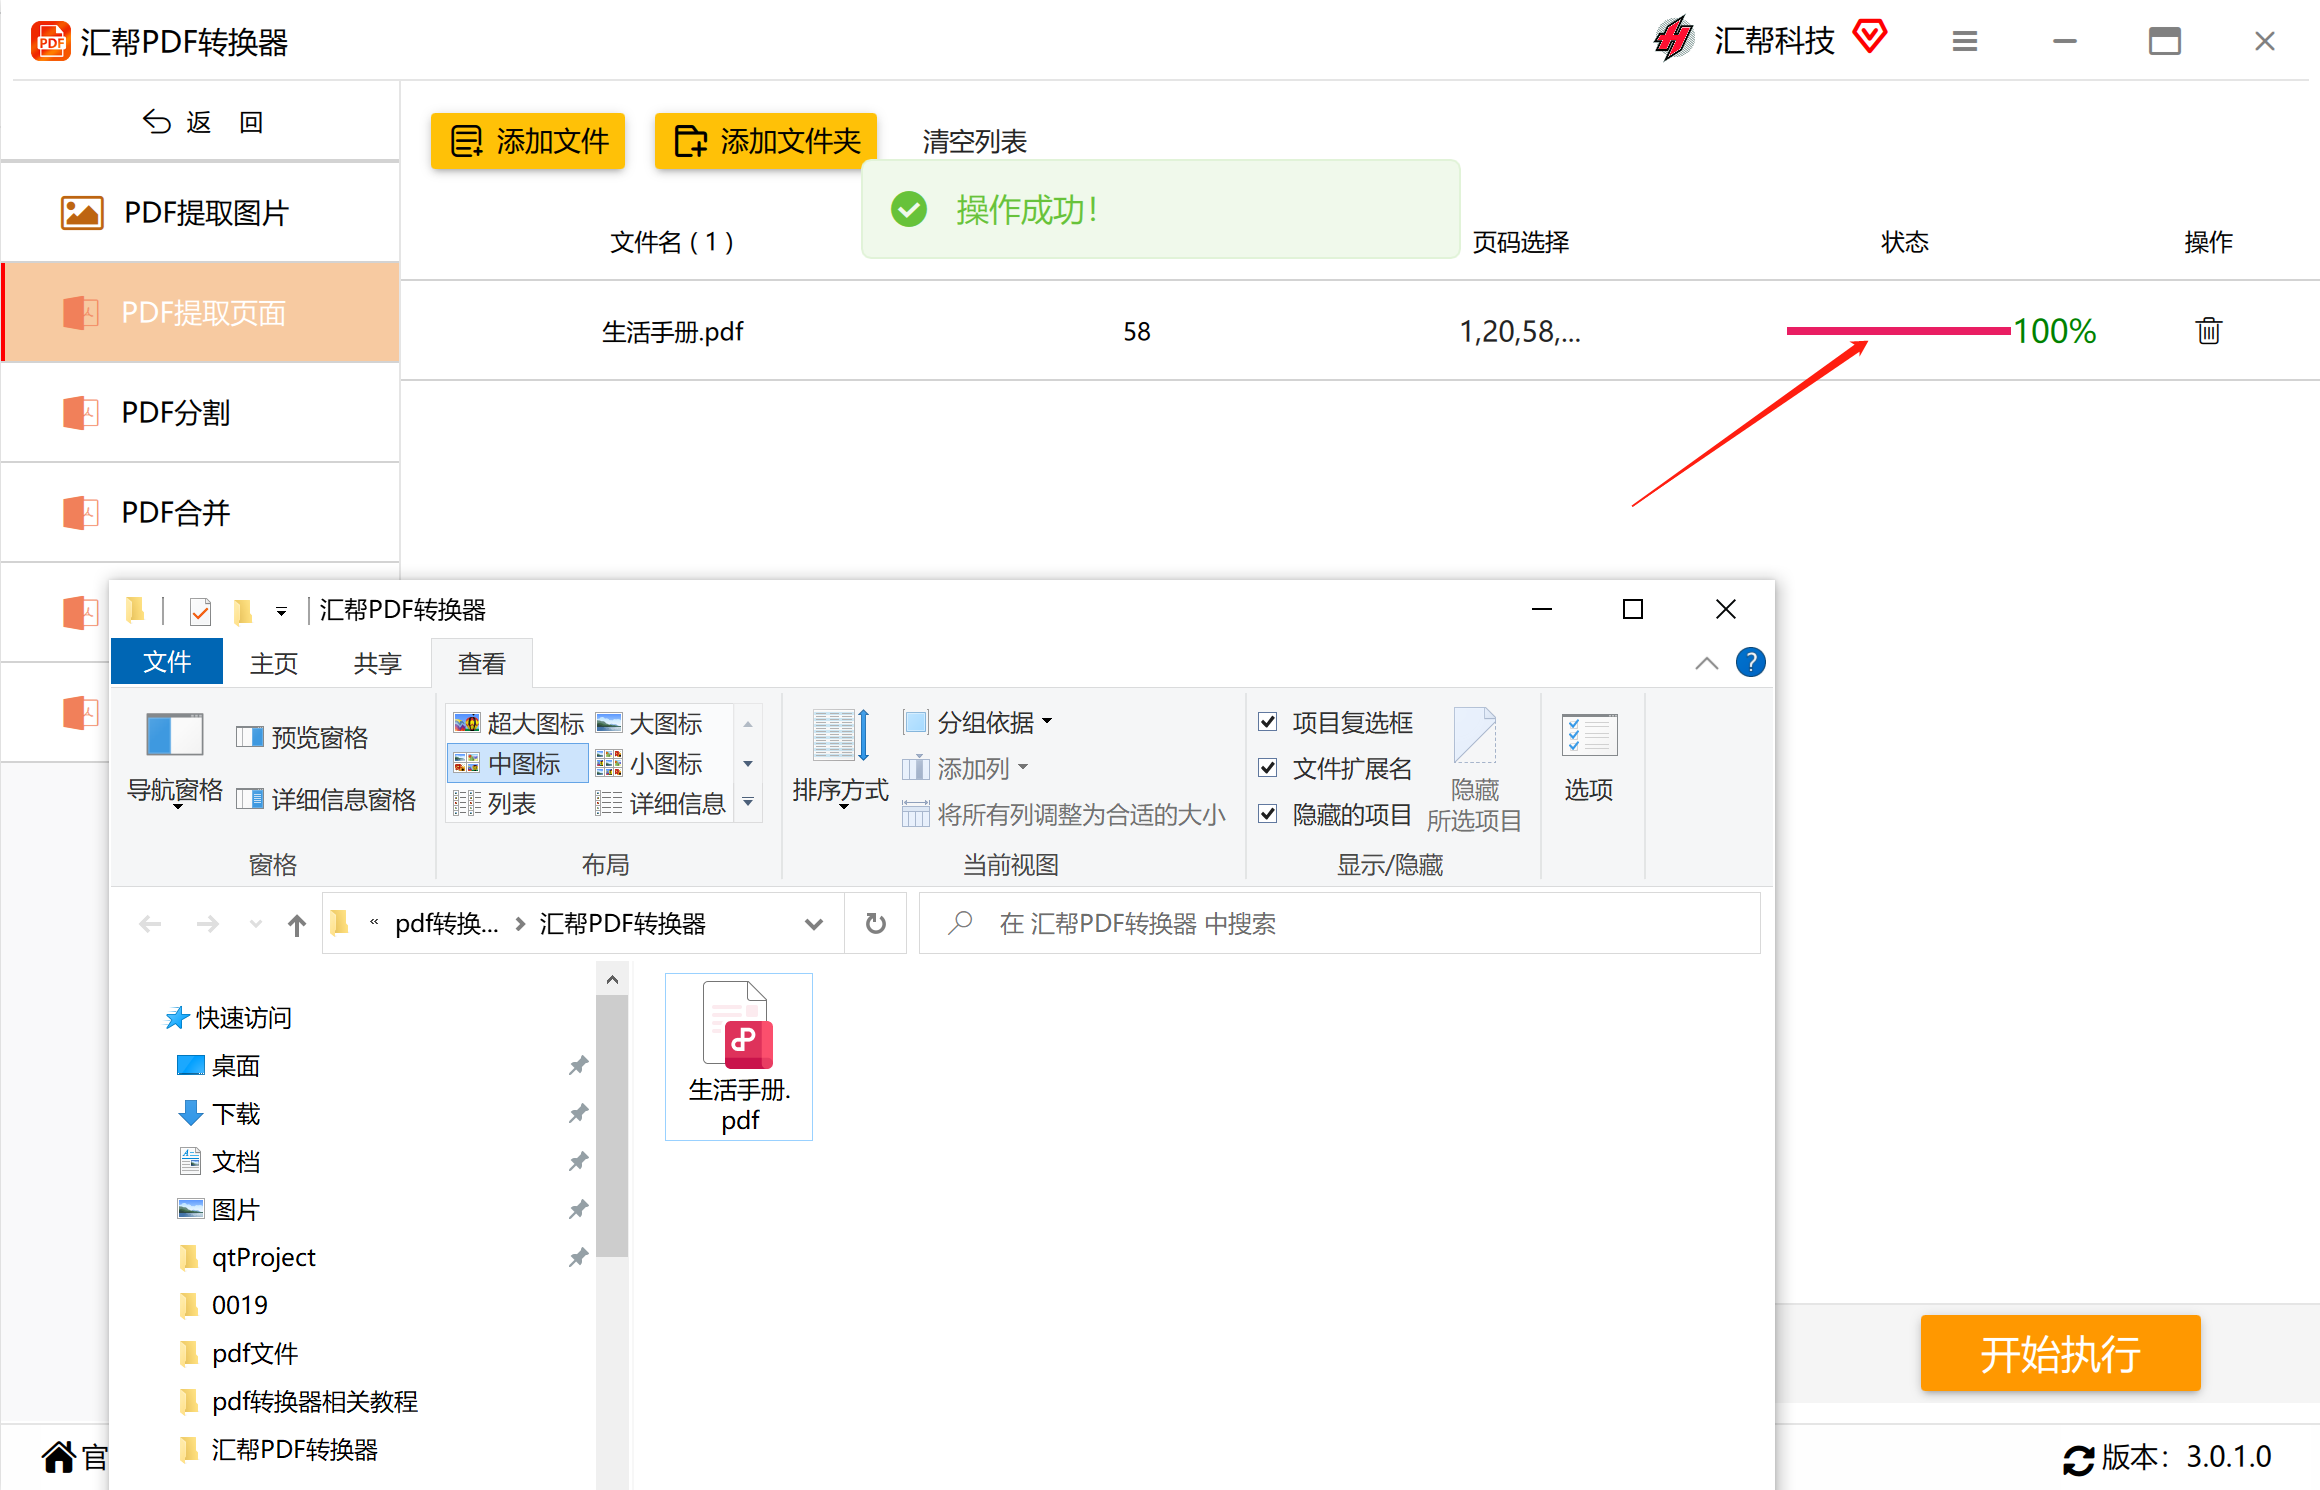Click the Explorer help question mark icon
The image size is (2320, 1490).
coord(1751,662)
